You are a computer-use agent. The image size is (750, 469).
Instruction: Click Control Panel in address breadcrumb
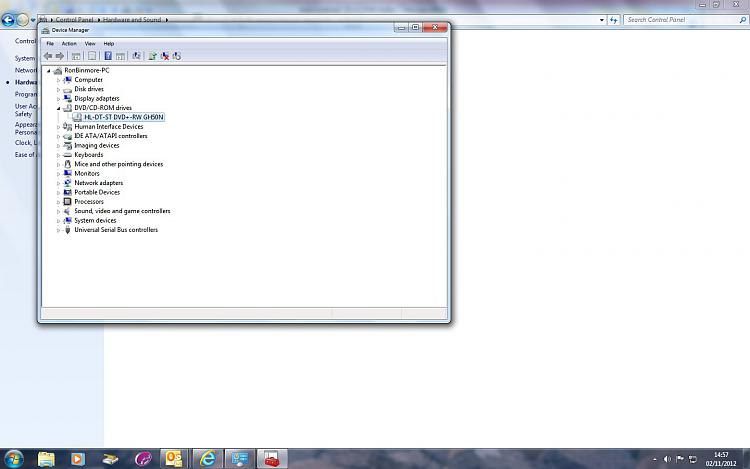(75, 20)
